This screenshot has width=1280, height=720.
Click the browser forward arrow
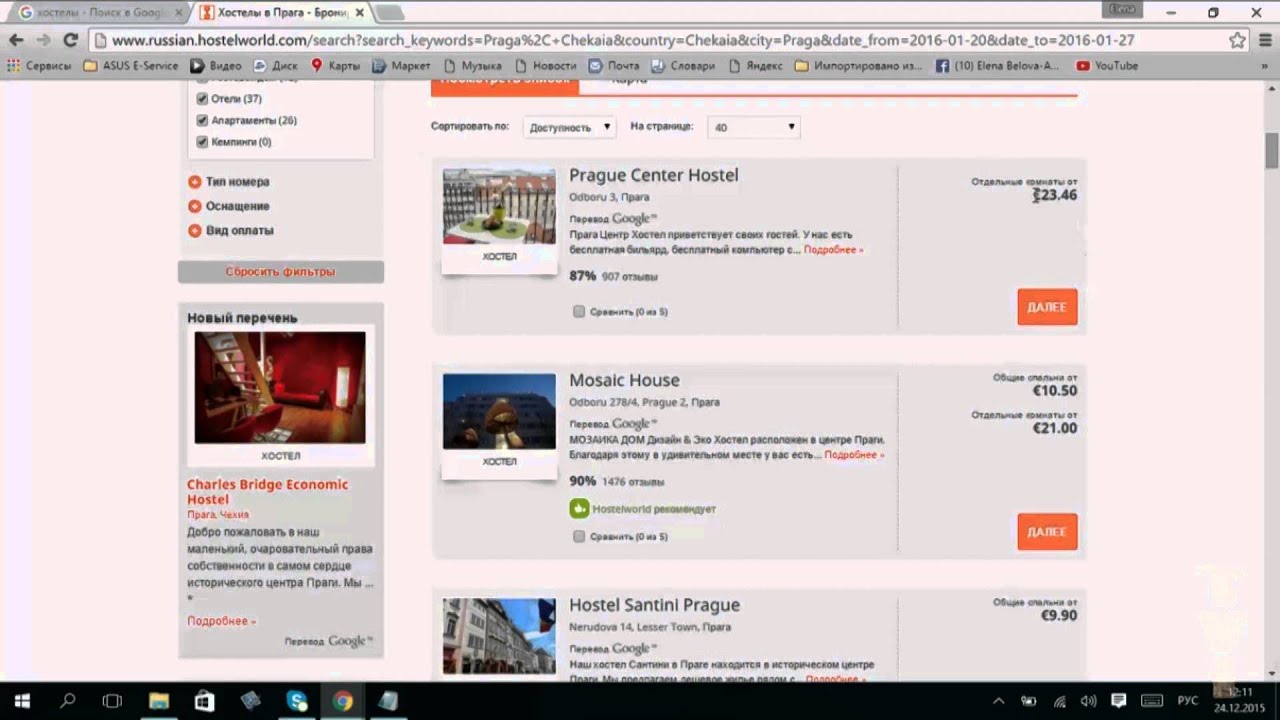click(43, 40)
